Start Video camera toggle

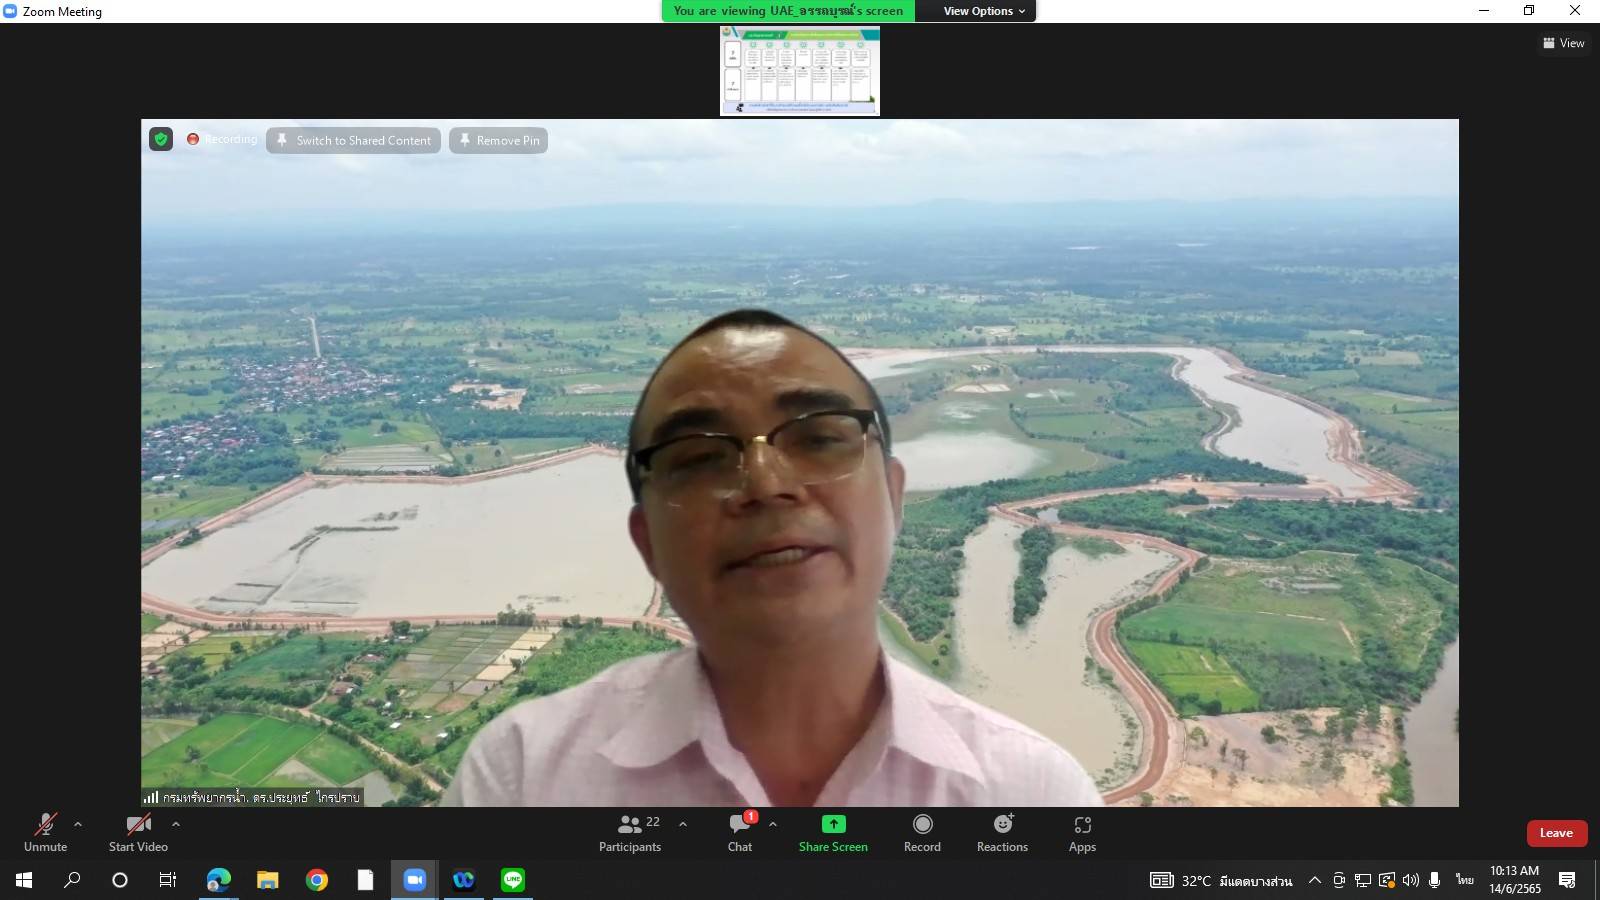click(138, 832)
